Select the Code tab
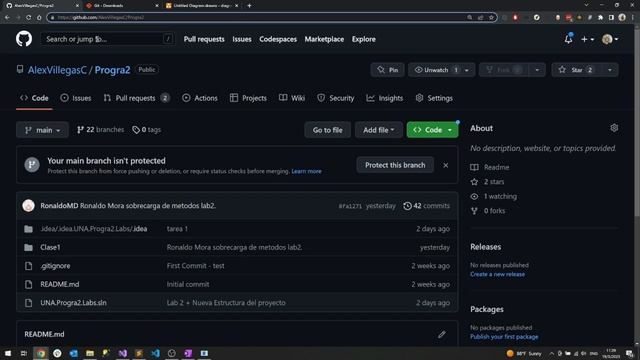Image resolution: width=640 pixels, height=360 pixels. pyautogui.click(x=34, y=98)
